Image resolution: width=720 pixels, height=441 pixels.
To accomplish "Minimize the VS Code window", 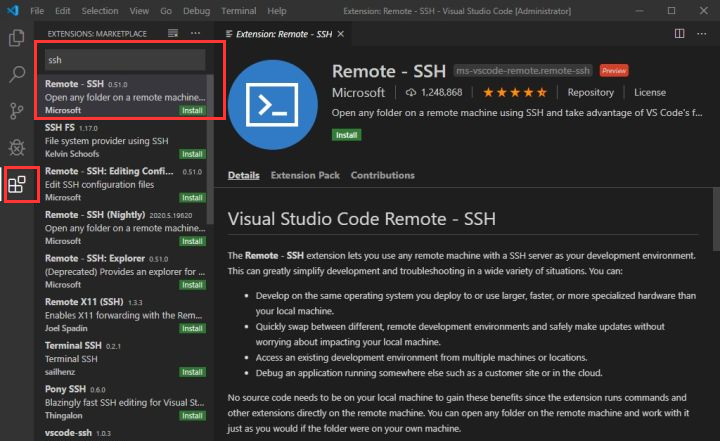I will tap(639, 11).
